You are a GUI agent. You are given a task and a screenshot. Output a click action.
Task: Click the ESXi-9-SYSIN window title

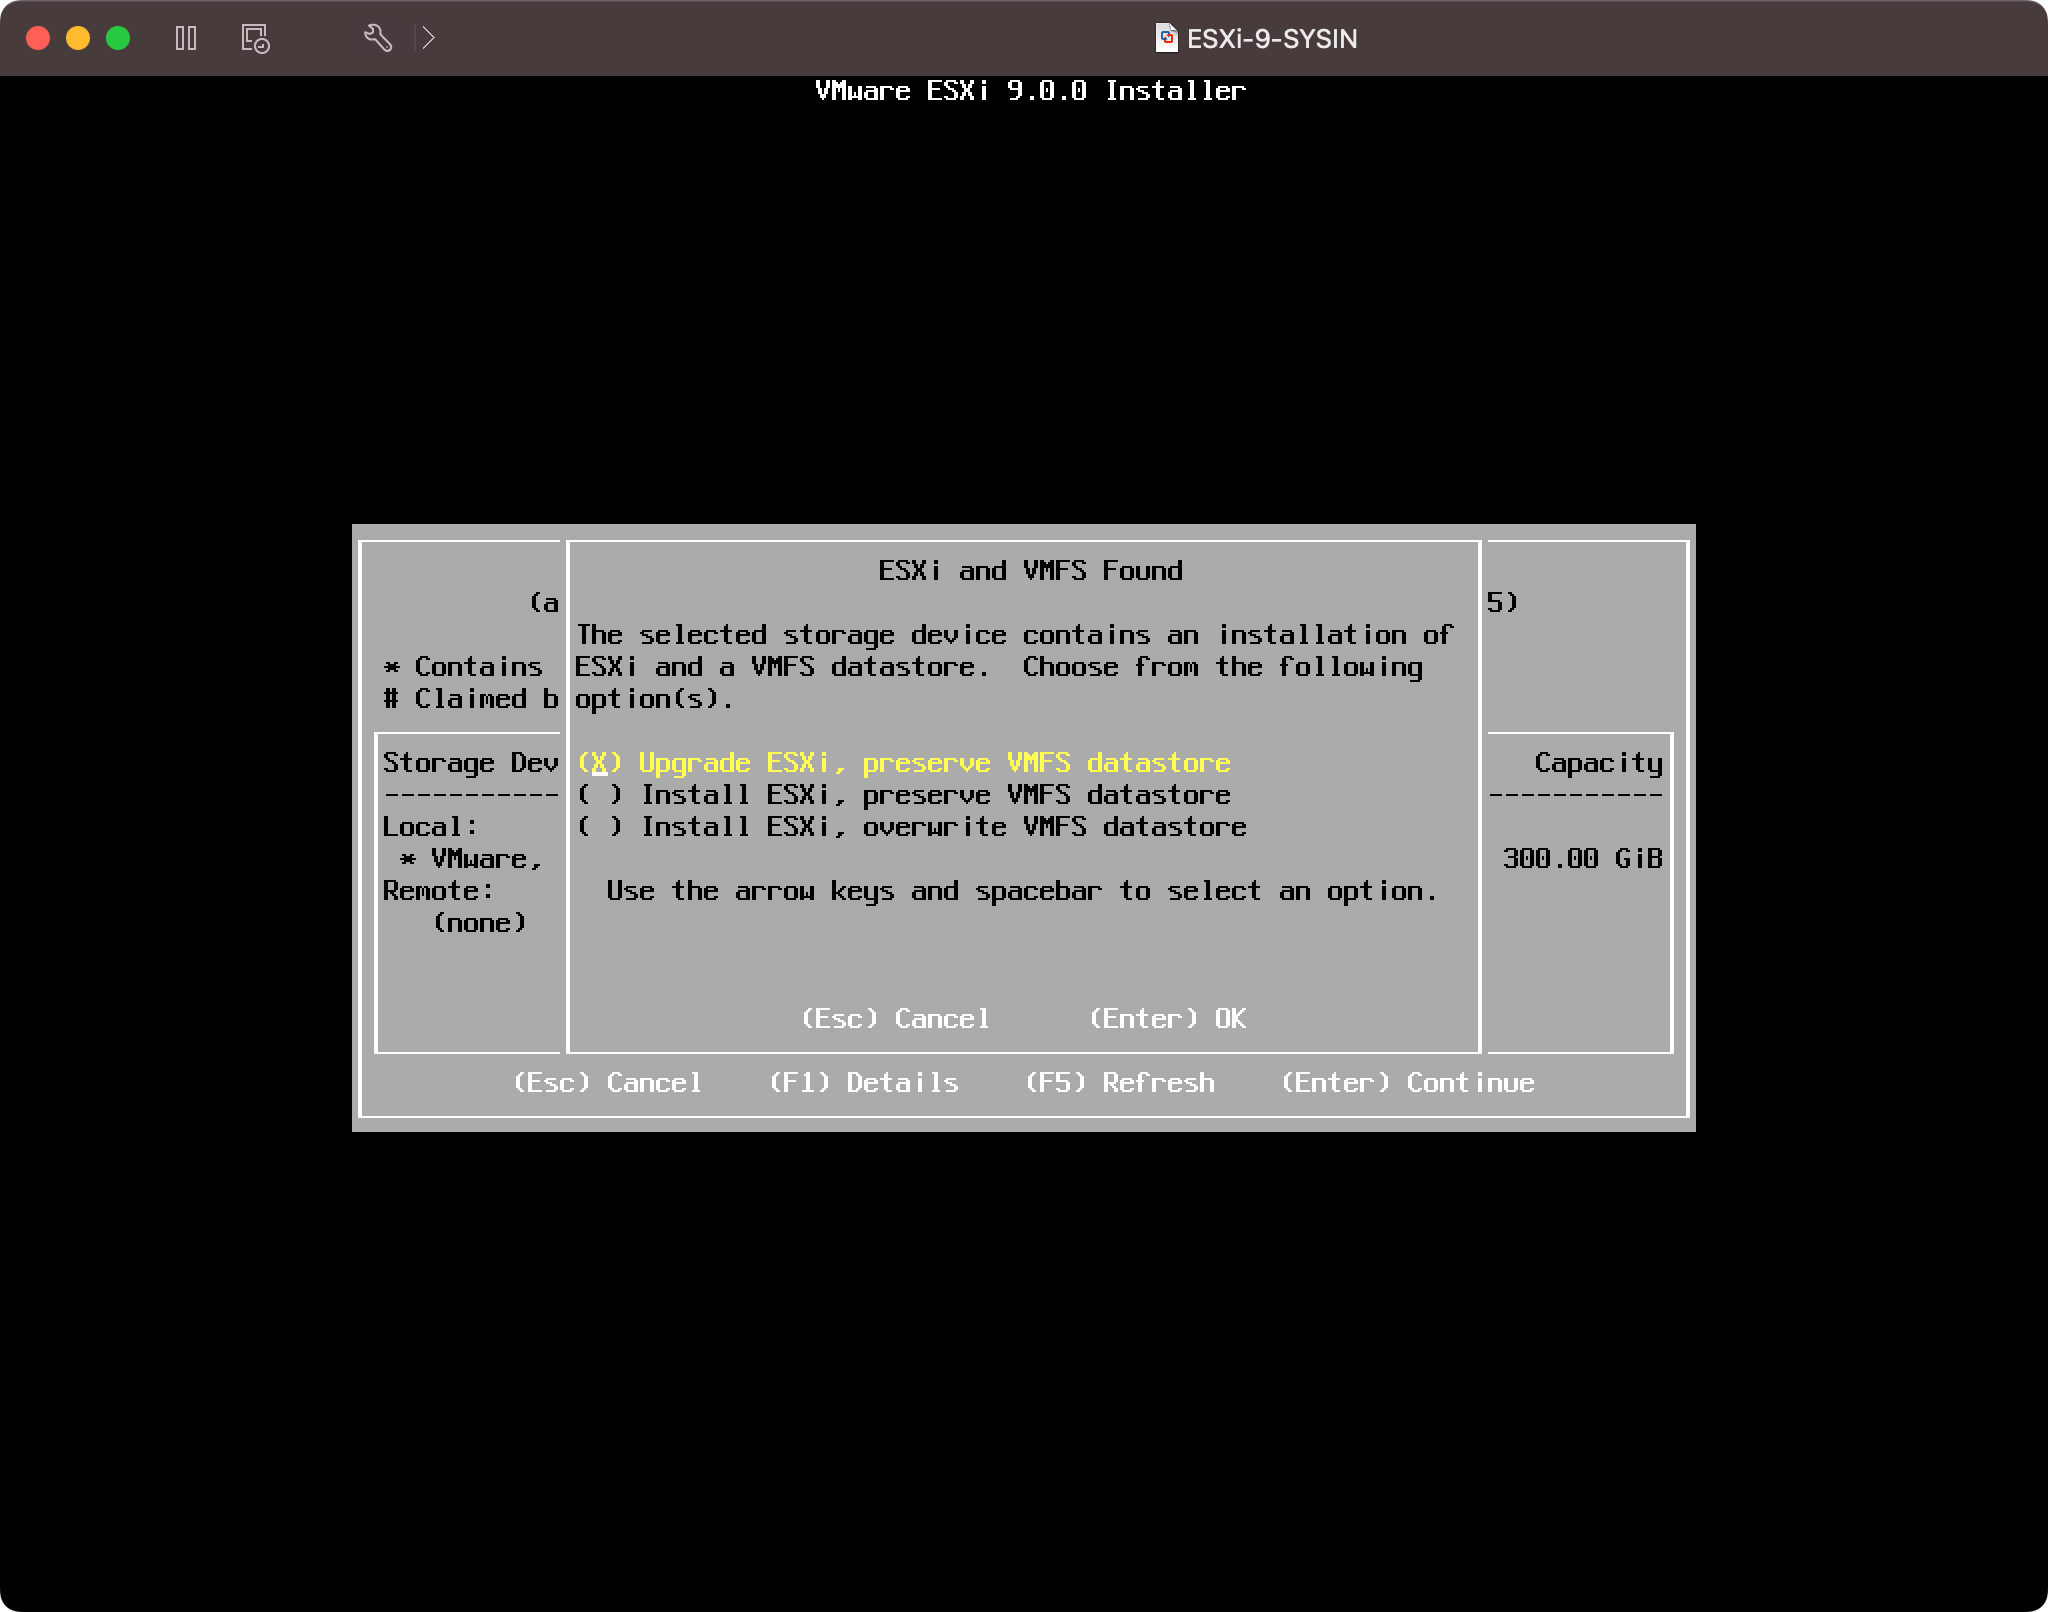pos(1272,38)
